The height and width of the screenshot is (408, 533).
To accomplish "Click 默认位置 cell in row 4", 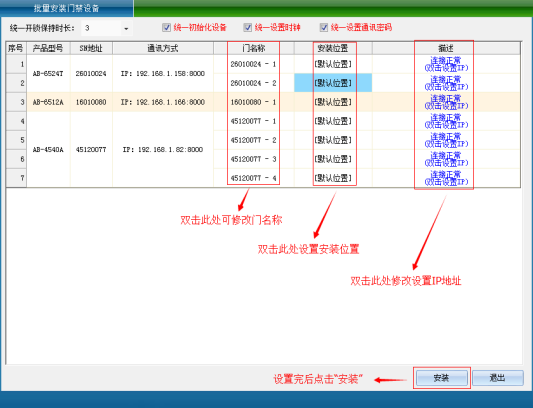I will pyautogui.click(x=333, y=121).
